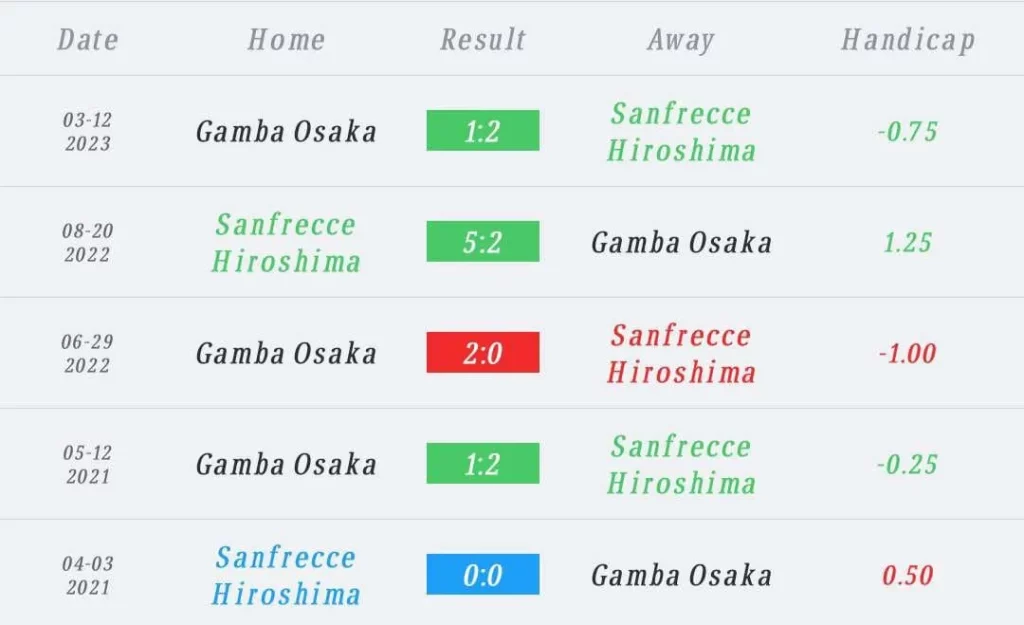Open the blue 0:0 result badge
The height and width of the screenshot is (625, 1024).
(483, 575)
